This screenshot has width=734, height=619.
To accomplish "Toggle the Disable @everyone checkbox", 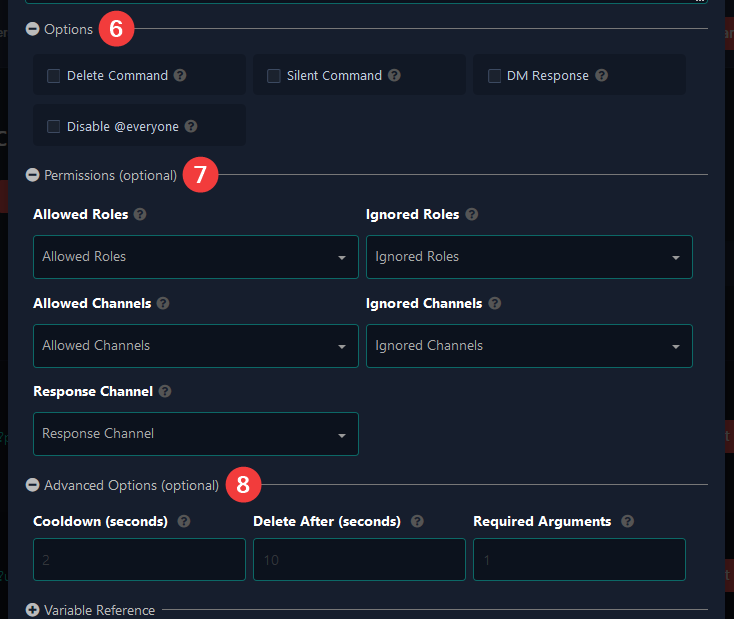I will tap(53, 126).
